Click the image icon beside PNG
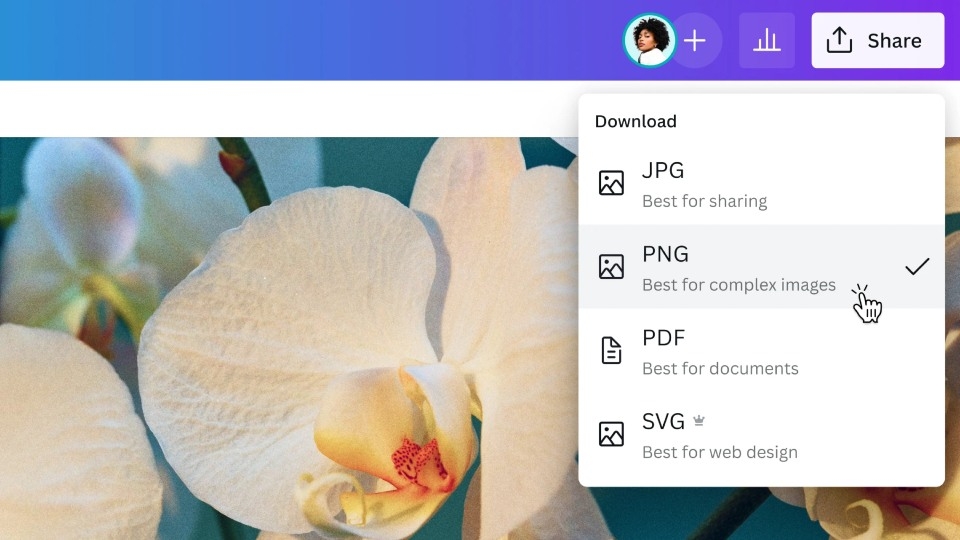Screen dimensions: 960x540 [x=611, y=266]
